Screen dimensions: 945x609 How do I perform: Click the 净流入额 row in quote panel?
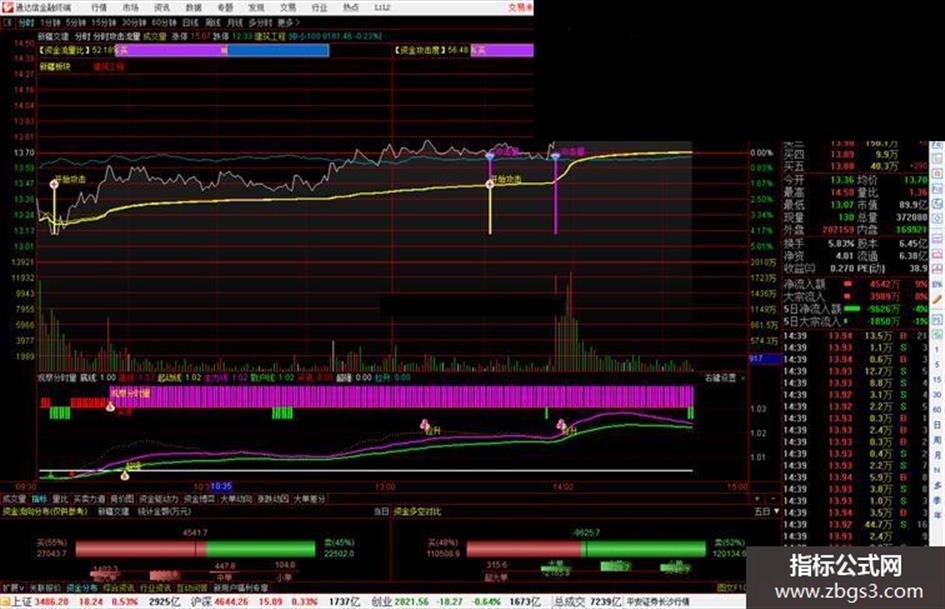(855, 283)
